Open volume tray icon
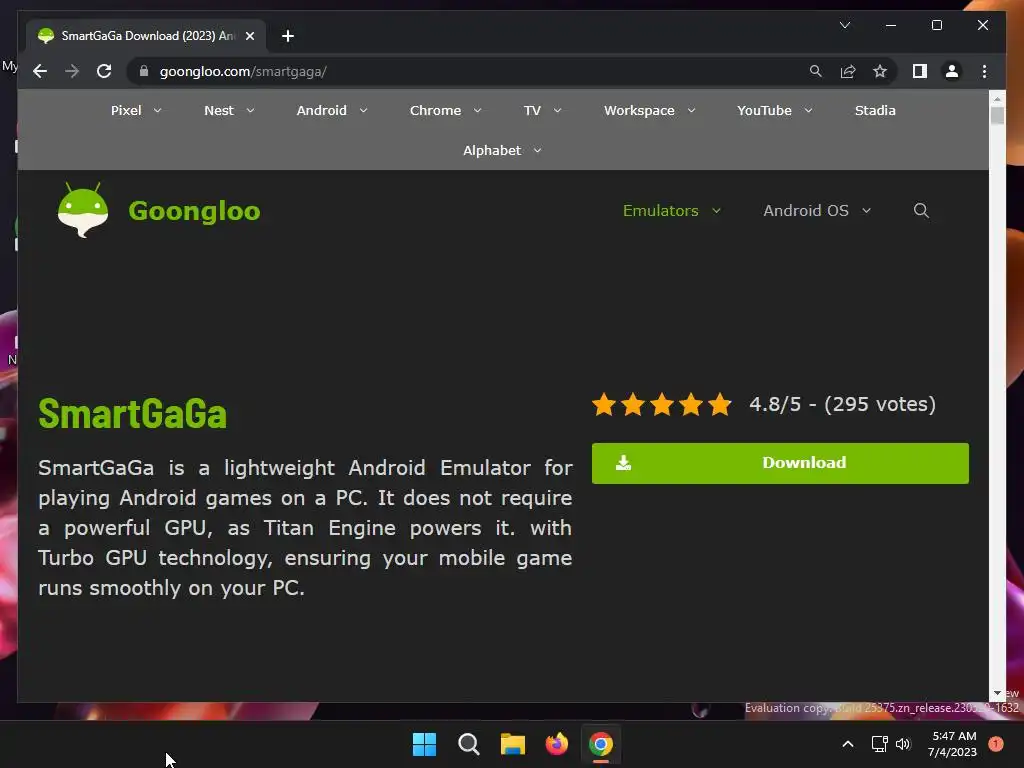 tap(903, 744)
